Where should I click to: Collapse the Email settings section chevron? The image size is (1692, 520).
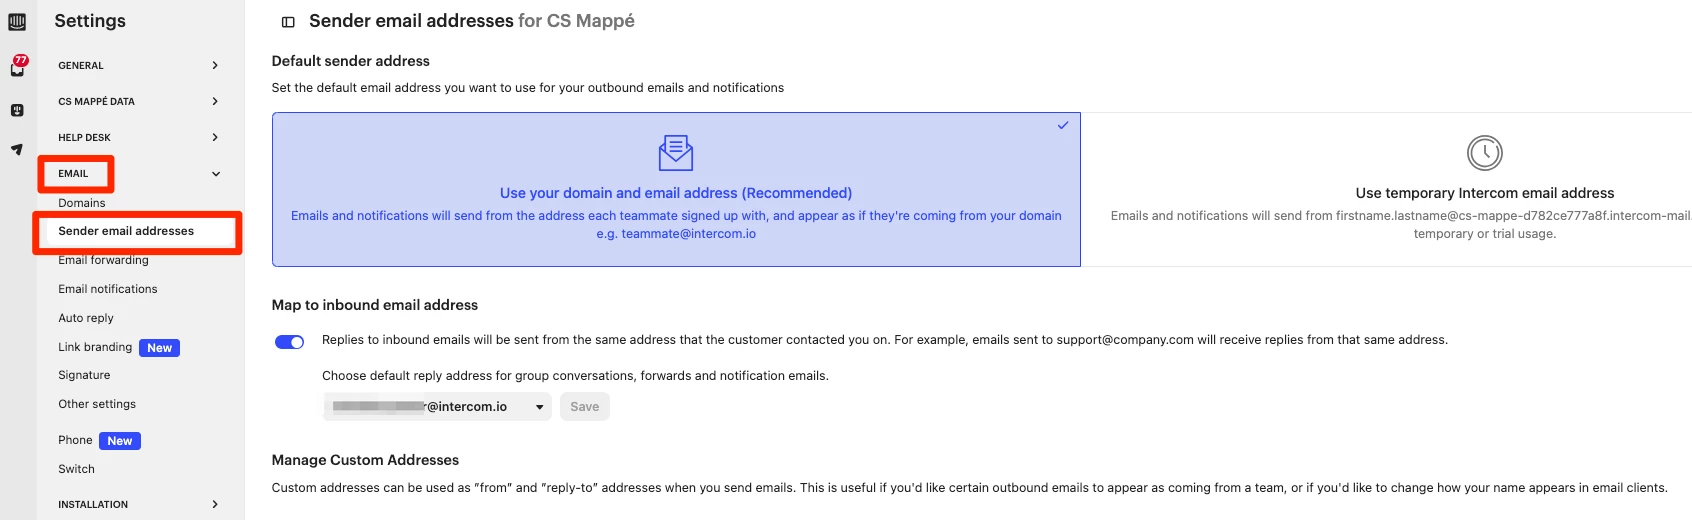216,174
